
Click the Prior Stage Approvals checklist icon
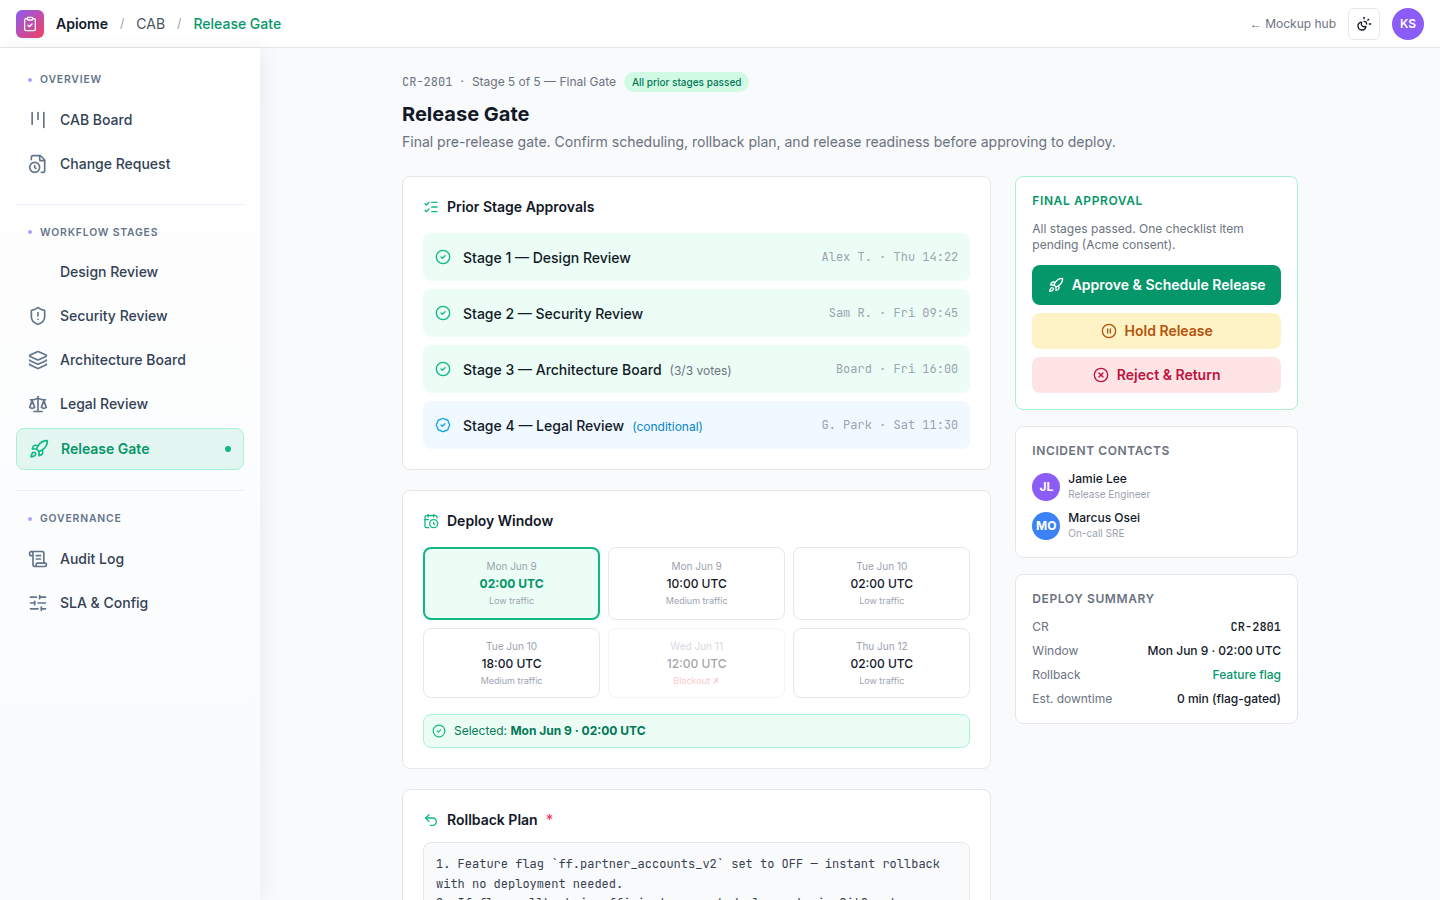(431, 207)
